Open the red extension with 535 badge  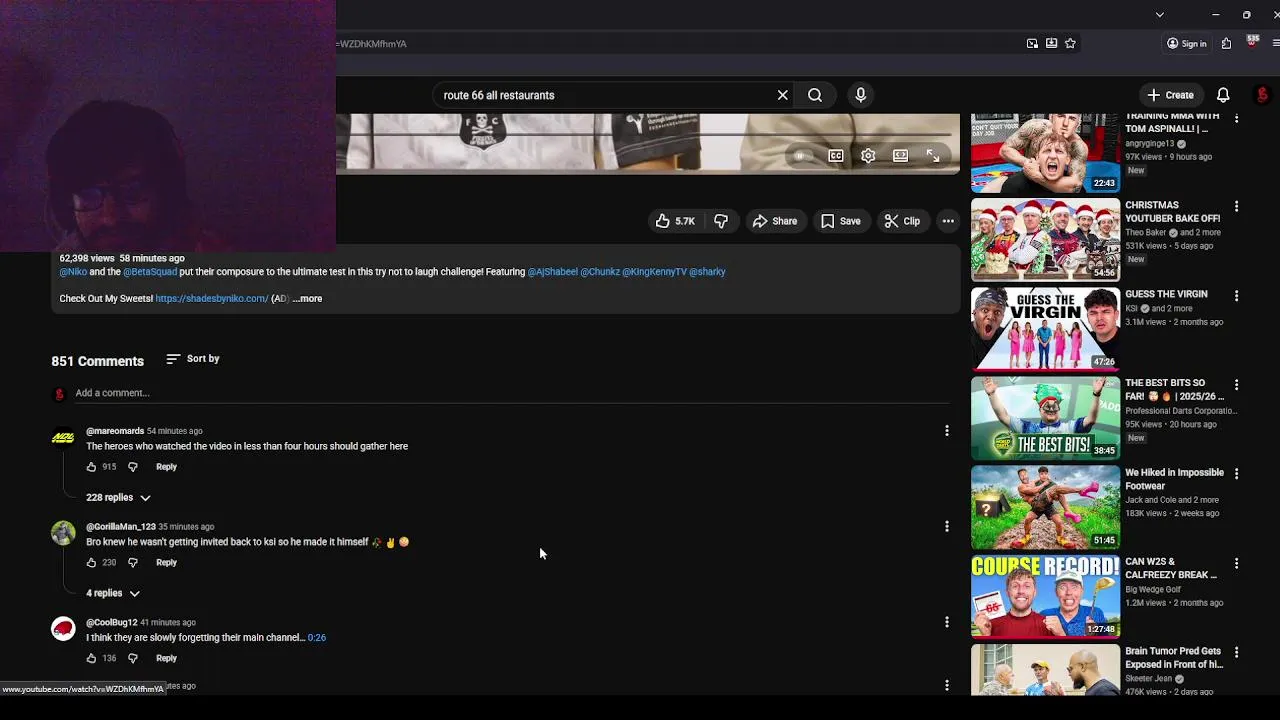point(1252,42)
